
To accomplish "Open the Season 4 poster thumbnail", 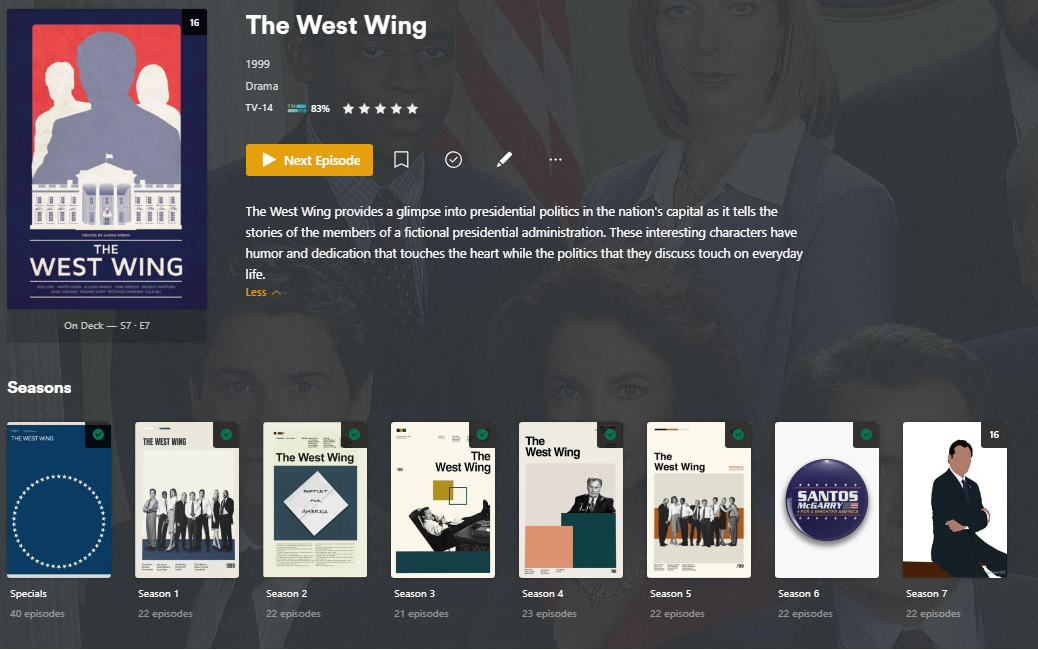I will (x=571, y=500).
